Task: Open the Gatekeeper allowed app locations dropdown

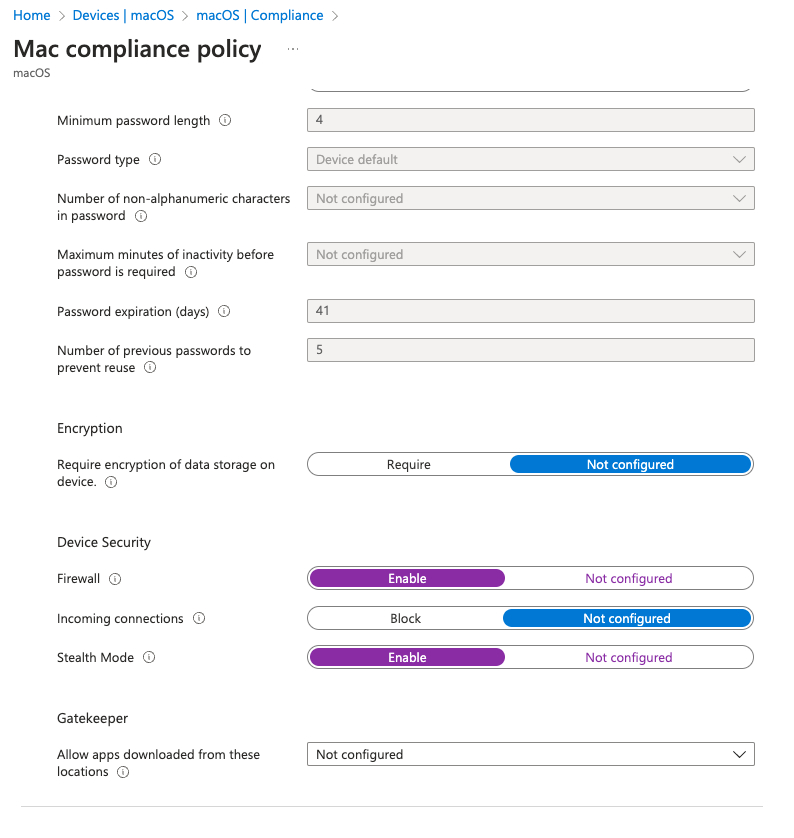Action: tap(531, 754)
